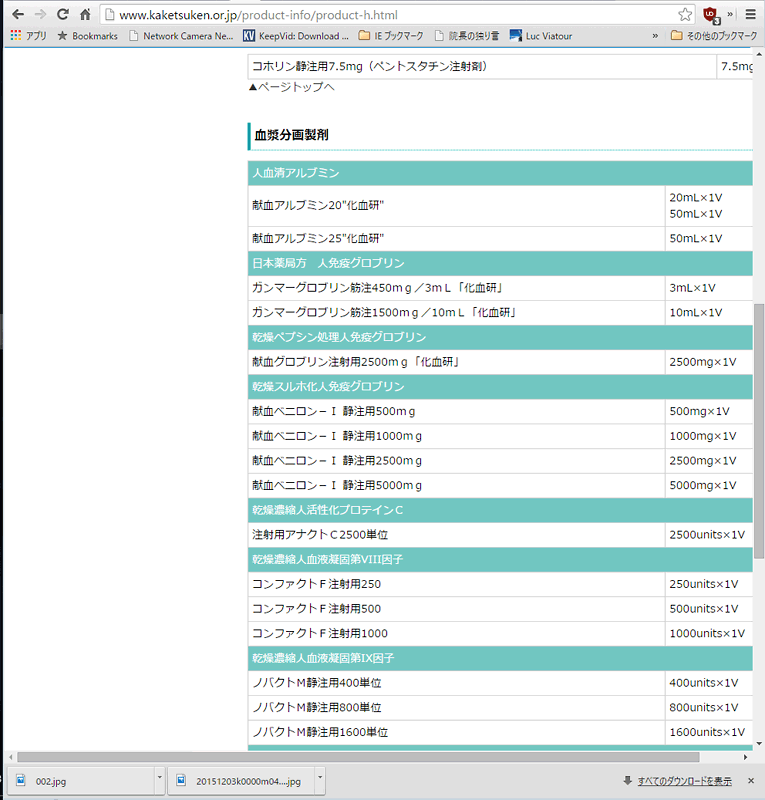Viewport: 765px width, 800px height.
Task: Select コンファクトF注射用1000 row
Action: (x=500, y=633)
